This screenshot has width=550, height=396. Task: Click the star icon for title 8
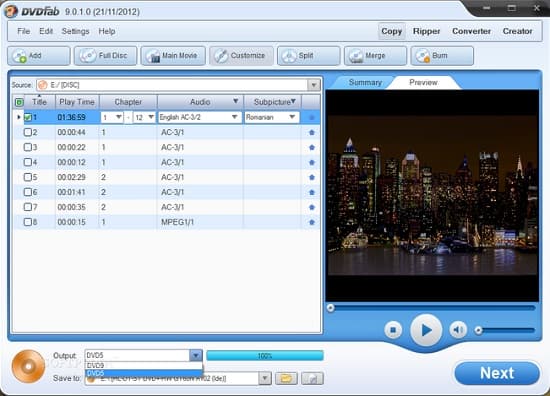point(311,222)
